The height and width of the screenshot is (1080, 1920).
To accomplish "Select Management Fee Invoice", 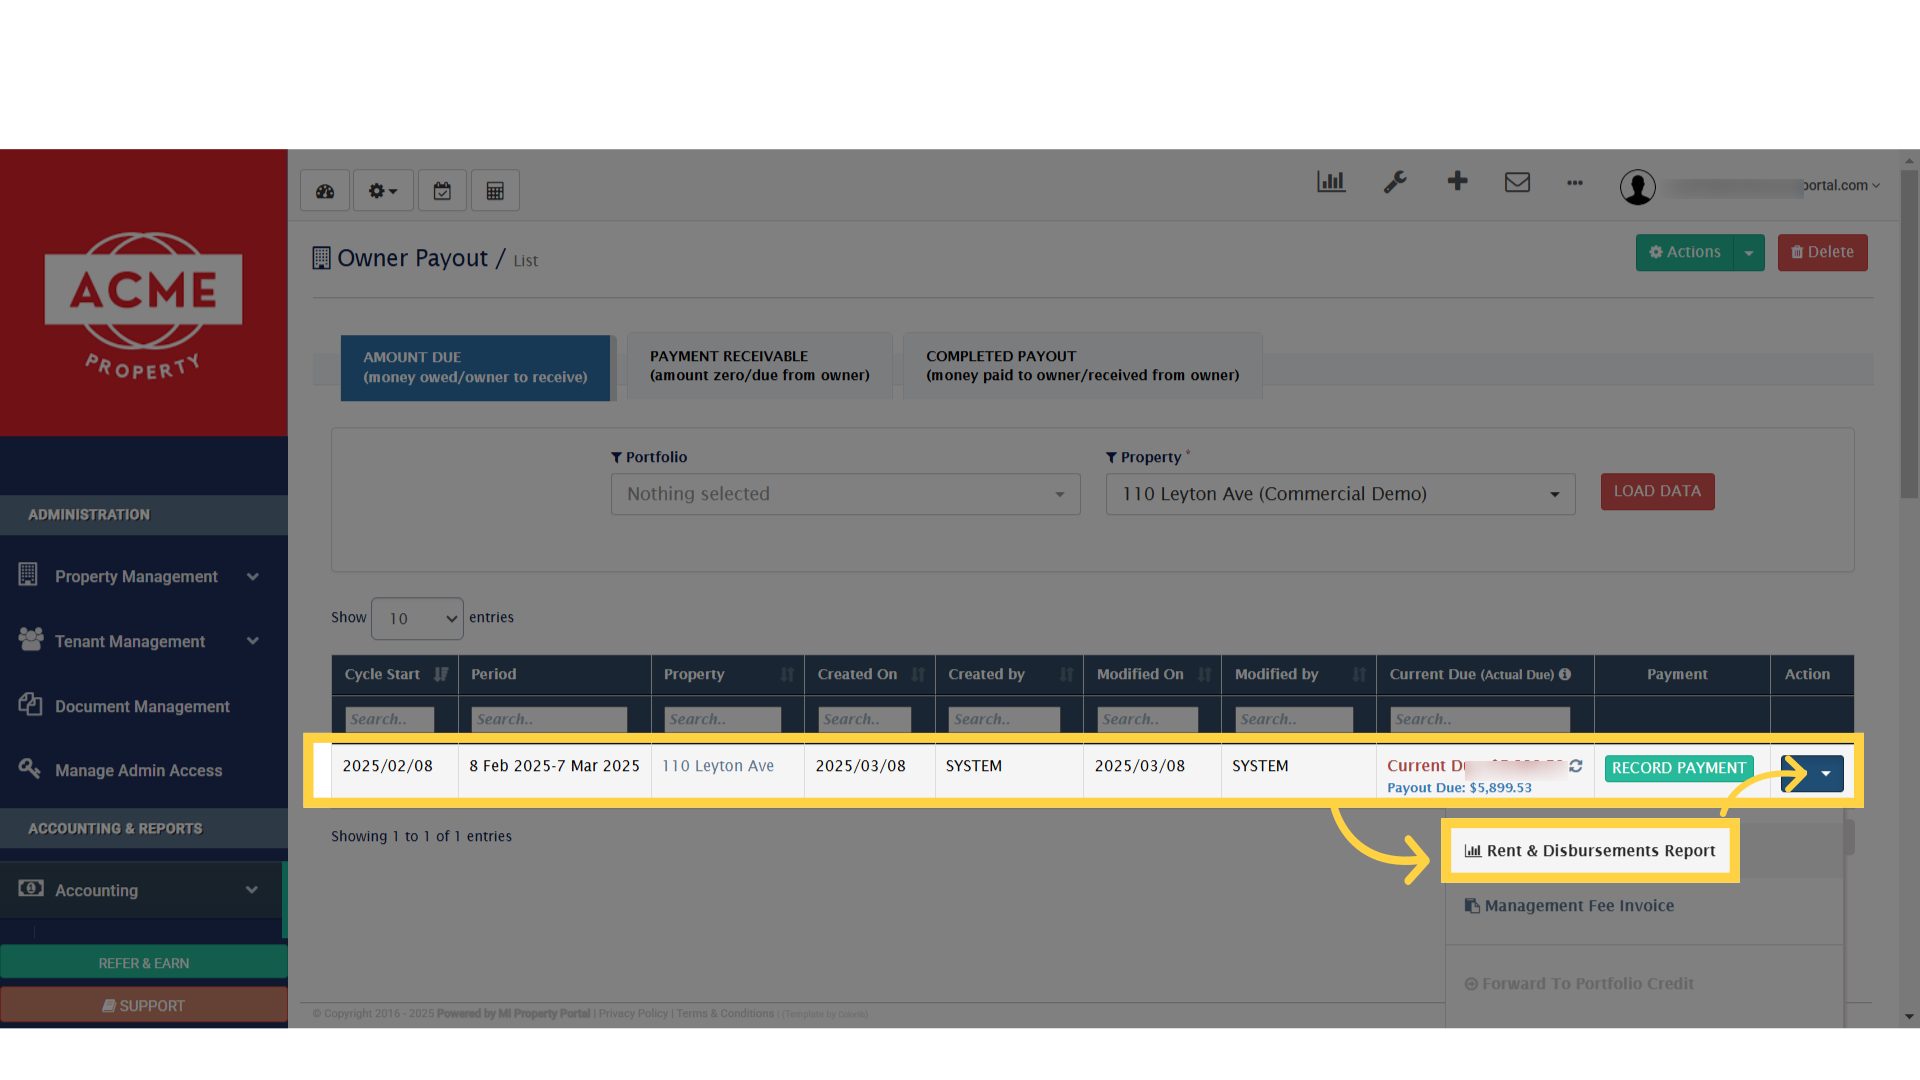I will [1569, 906].
